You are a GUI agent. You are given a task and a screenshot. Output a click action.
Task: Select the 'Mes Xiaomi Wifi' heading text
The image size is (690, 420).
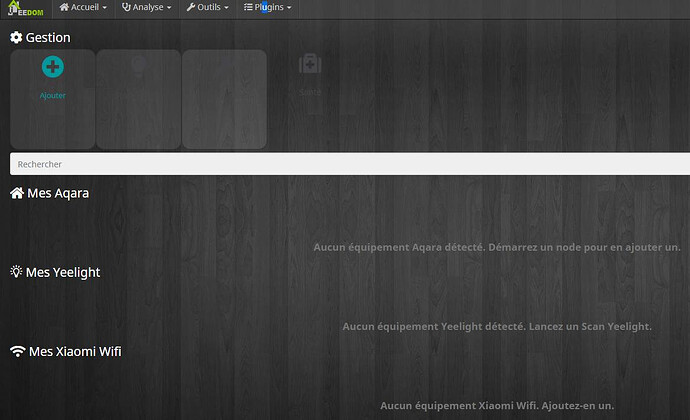[x=75, y=351]
